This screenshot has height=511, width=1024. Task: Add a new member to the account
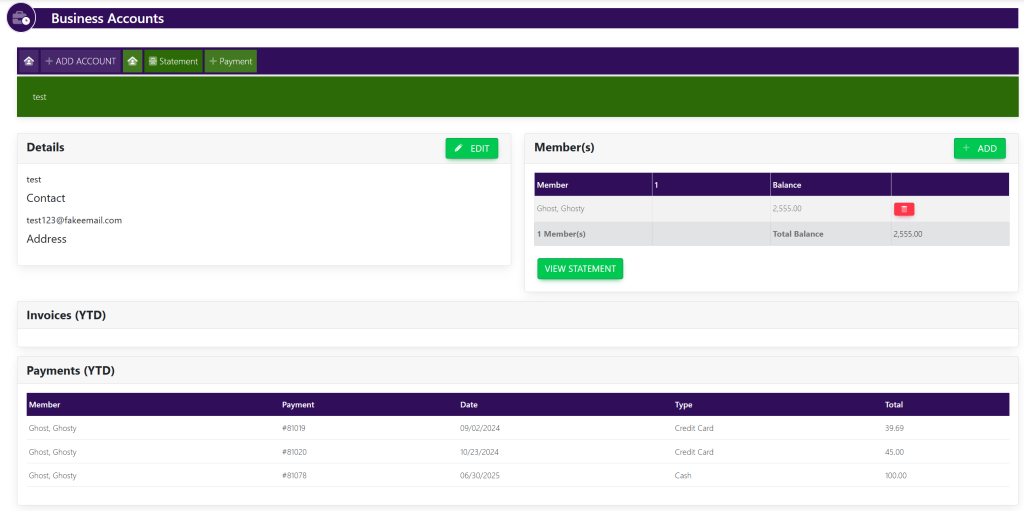[x=979, y=148]
